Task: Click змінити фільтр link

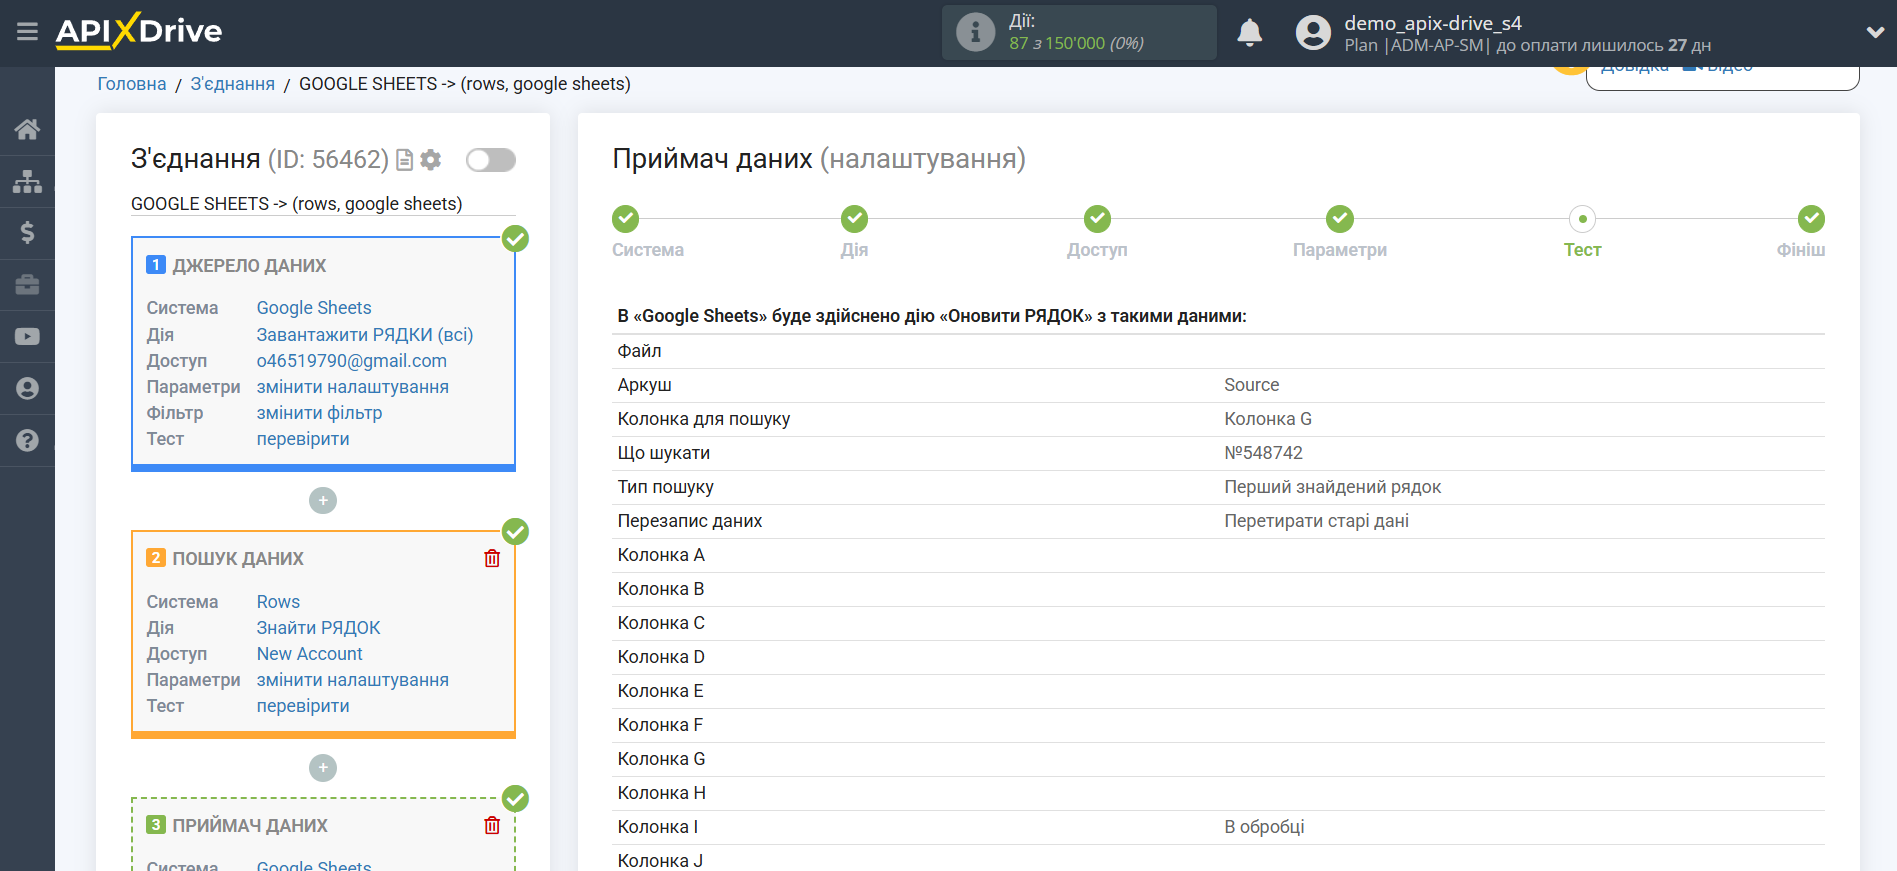Action: coord(319,413)
